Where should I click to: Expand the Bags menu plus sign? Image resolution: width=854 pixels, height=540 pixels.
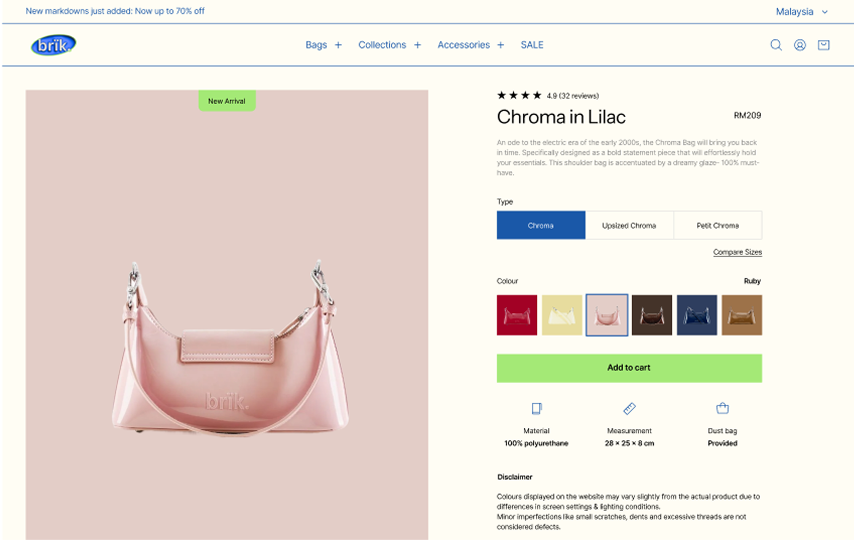point(338,45)
